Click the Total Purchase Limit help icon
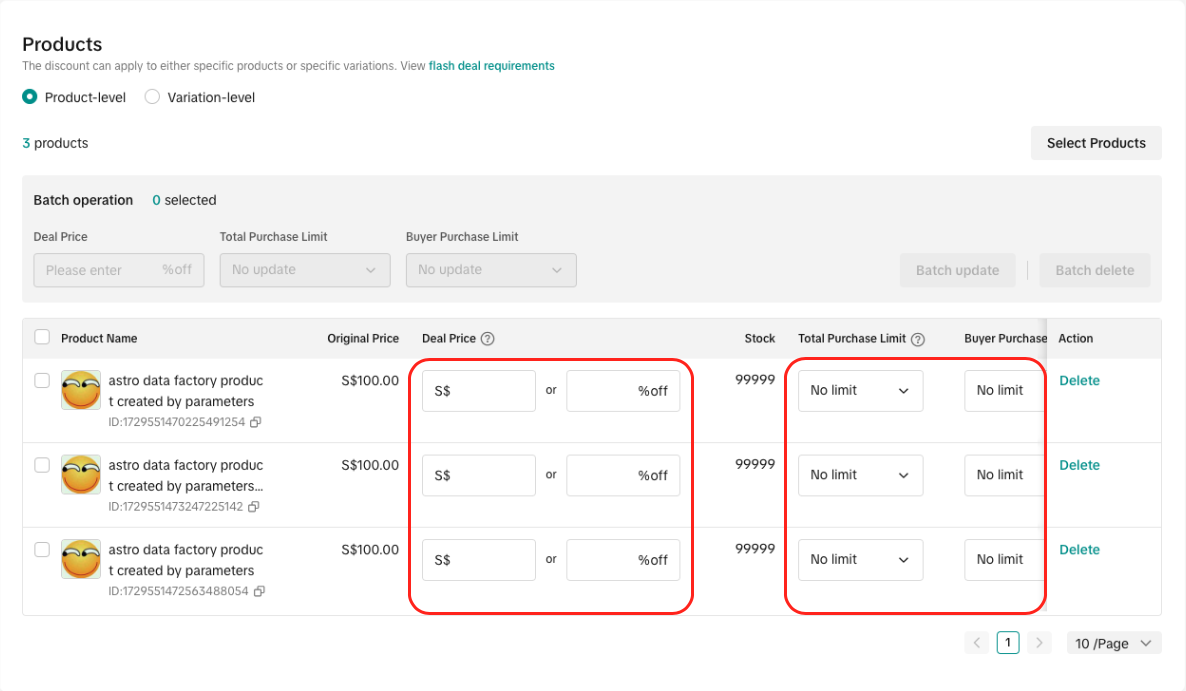 (x=918, y=339)
